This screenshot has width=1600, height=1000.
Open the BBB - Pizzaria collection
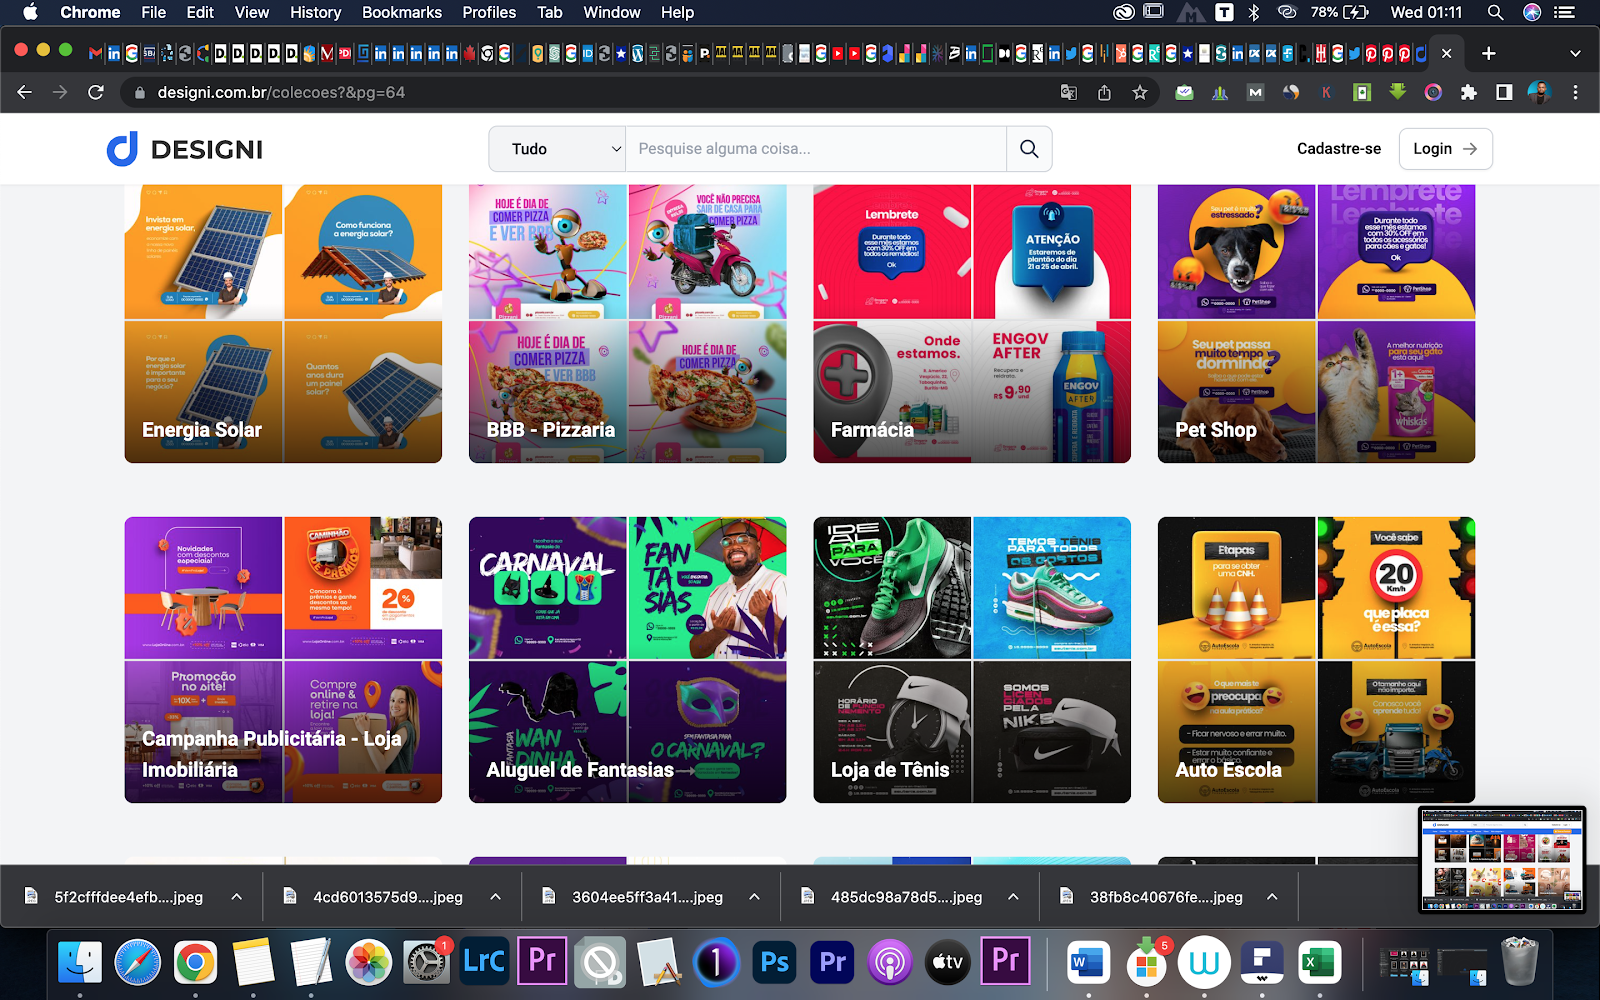(627, 323)
